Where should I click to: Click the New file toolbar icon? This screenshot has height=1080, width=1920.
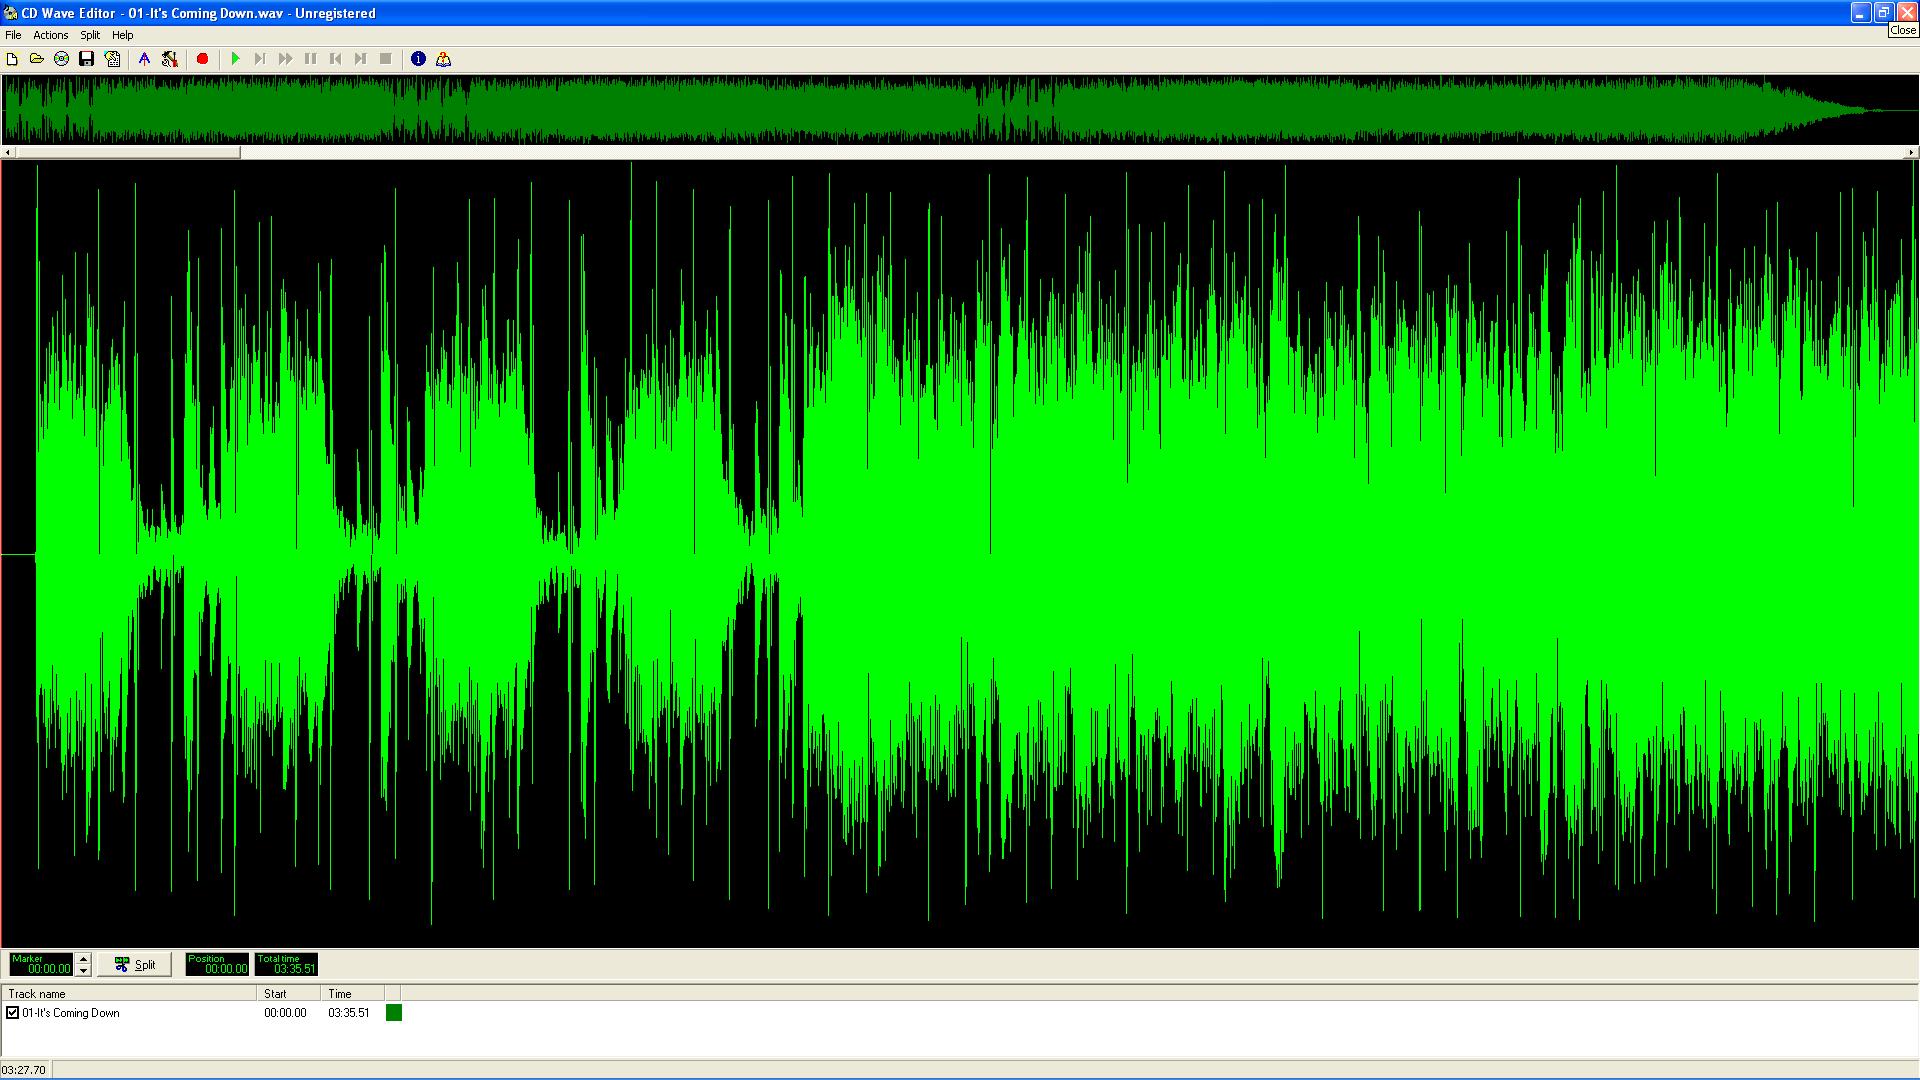pos(12,59)
